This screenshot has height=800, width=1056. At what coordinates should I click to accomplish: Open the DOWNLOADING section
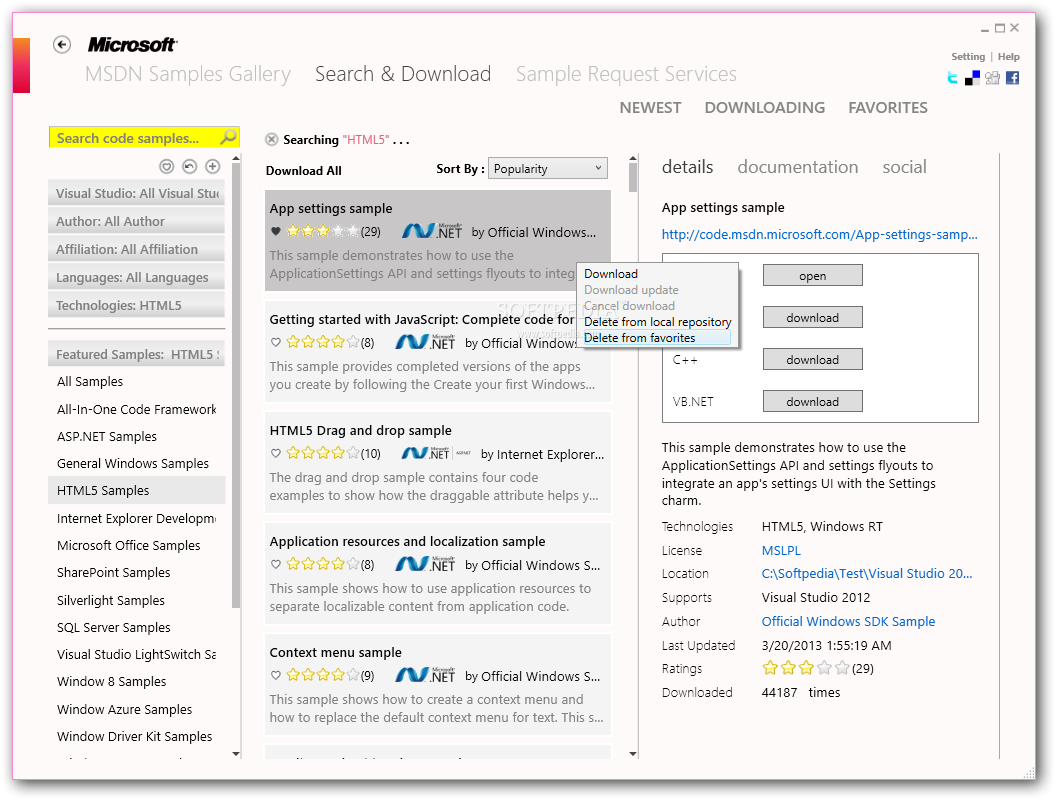coord(764,108)
